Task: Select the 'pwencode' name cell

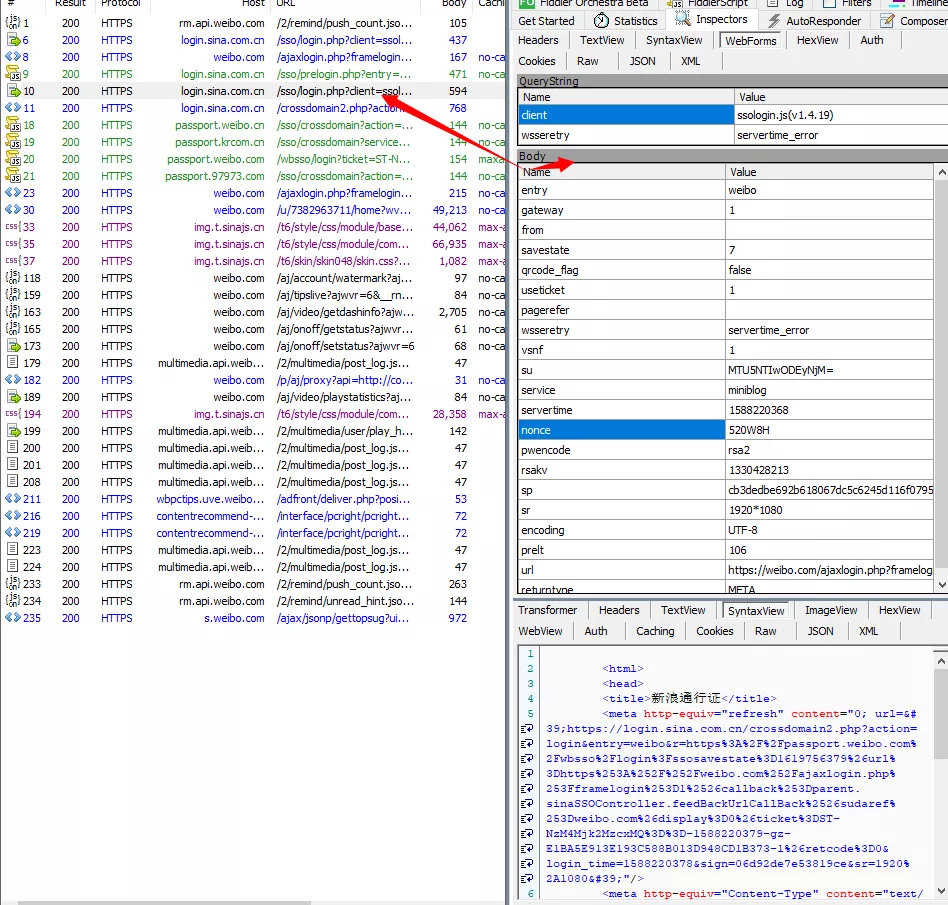Action: tap(622, 450)
